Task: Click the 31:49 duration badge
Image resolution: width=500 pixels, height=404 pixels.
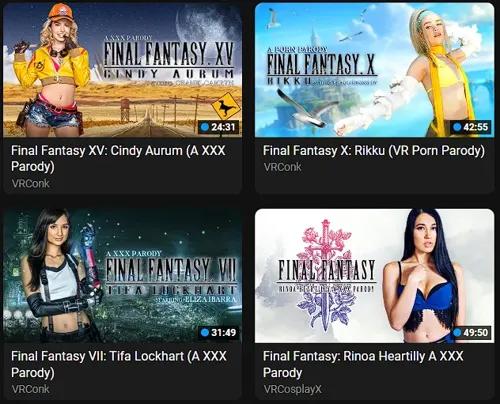Action: [x=219, y=332]
